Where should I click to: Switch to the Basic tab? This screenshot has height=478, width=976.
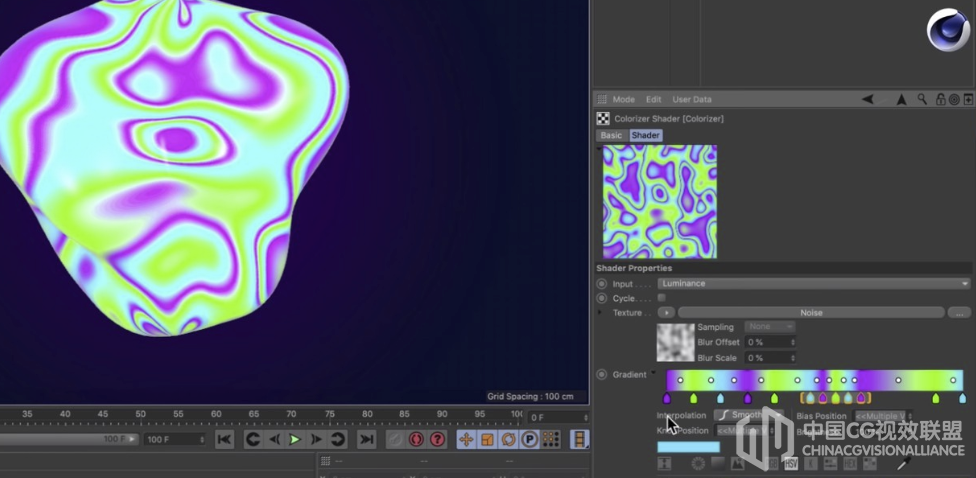tap(611, 135)
